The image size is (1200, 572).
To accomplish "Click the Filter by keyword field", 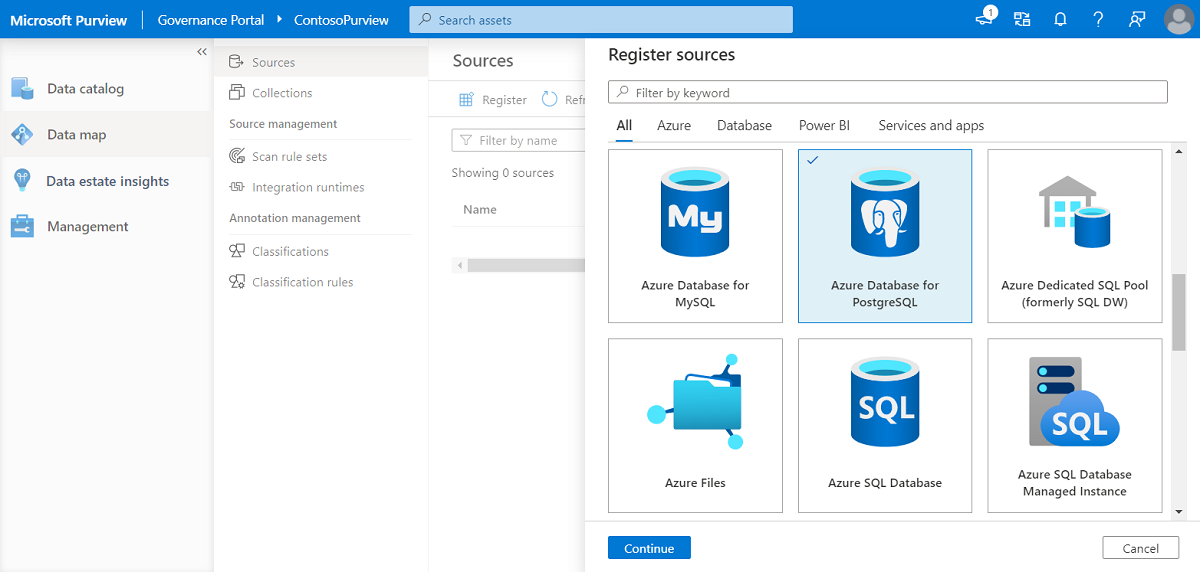I will (887, 92).
